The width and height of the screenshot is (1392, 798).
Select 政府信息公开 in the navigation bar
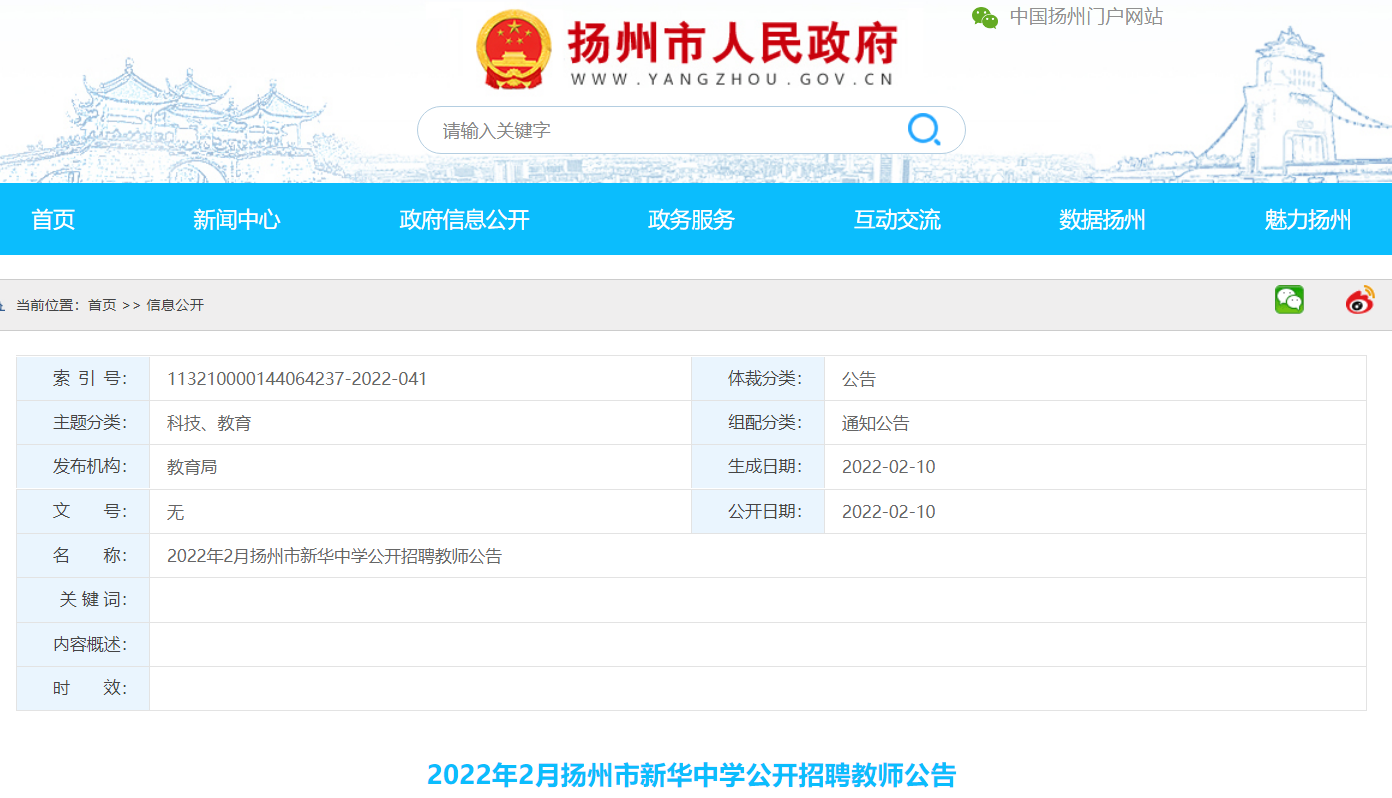464,220
